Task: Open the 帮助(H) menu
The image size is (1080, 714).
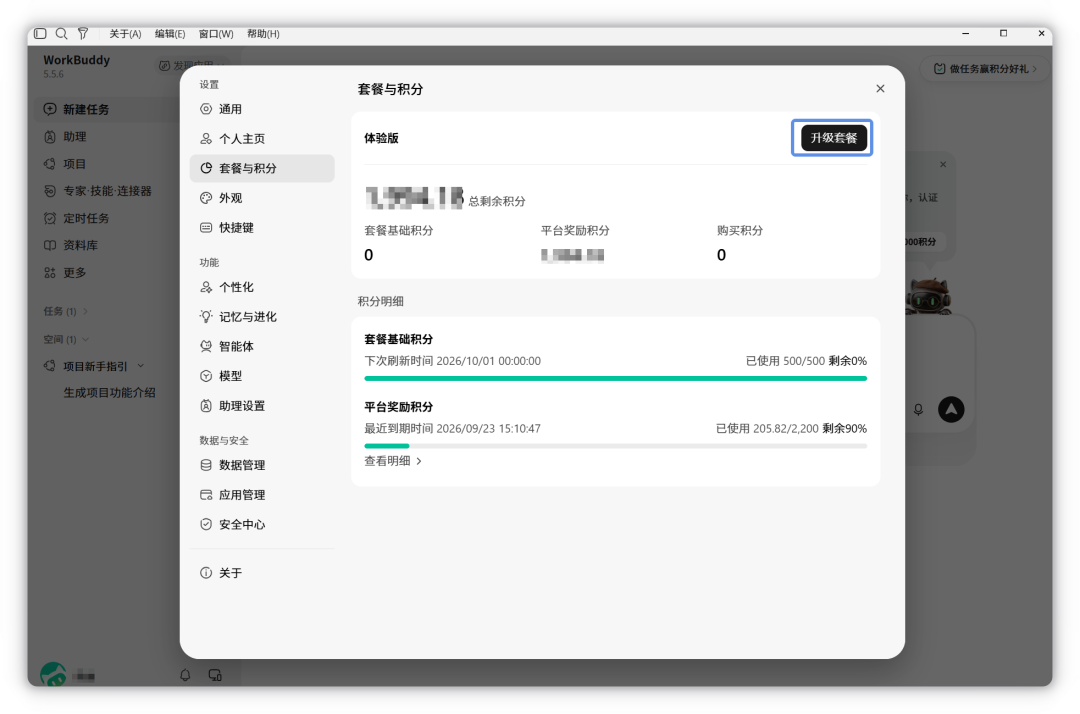Action: coord(263,34)
